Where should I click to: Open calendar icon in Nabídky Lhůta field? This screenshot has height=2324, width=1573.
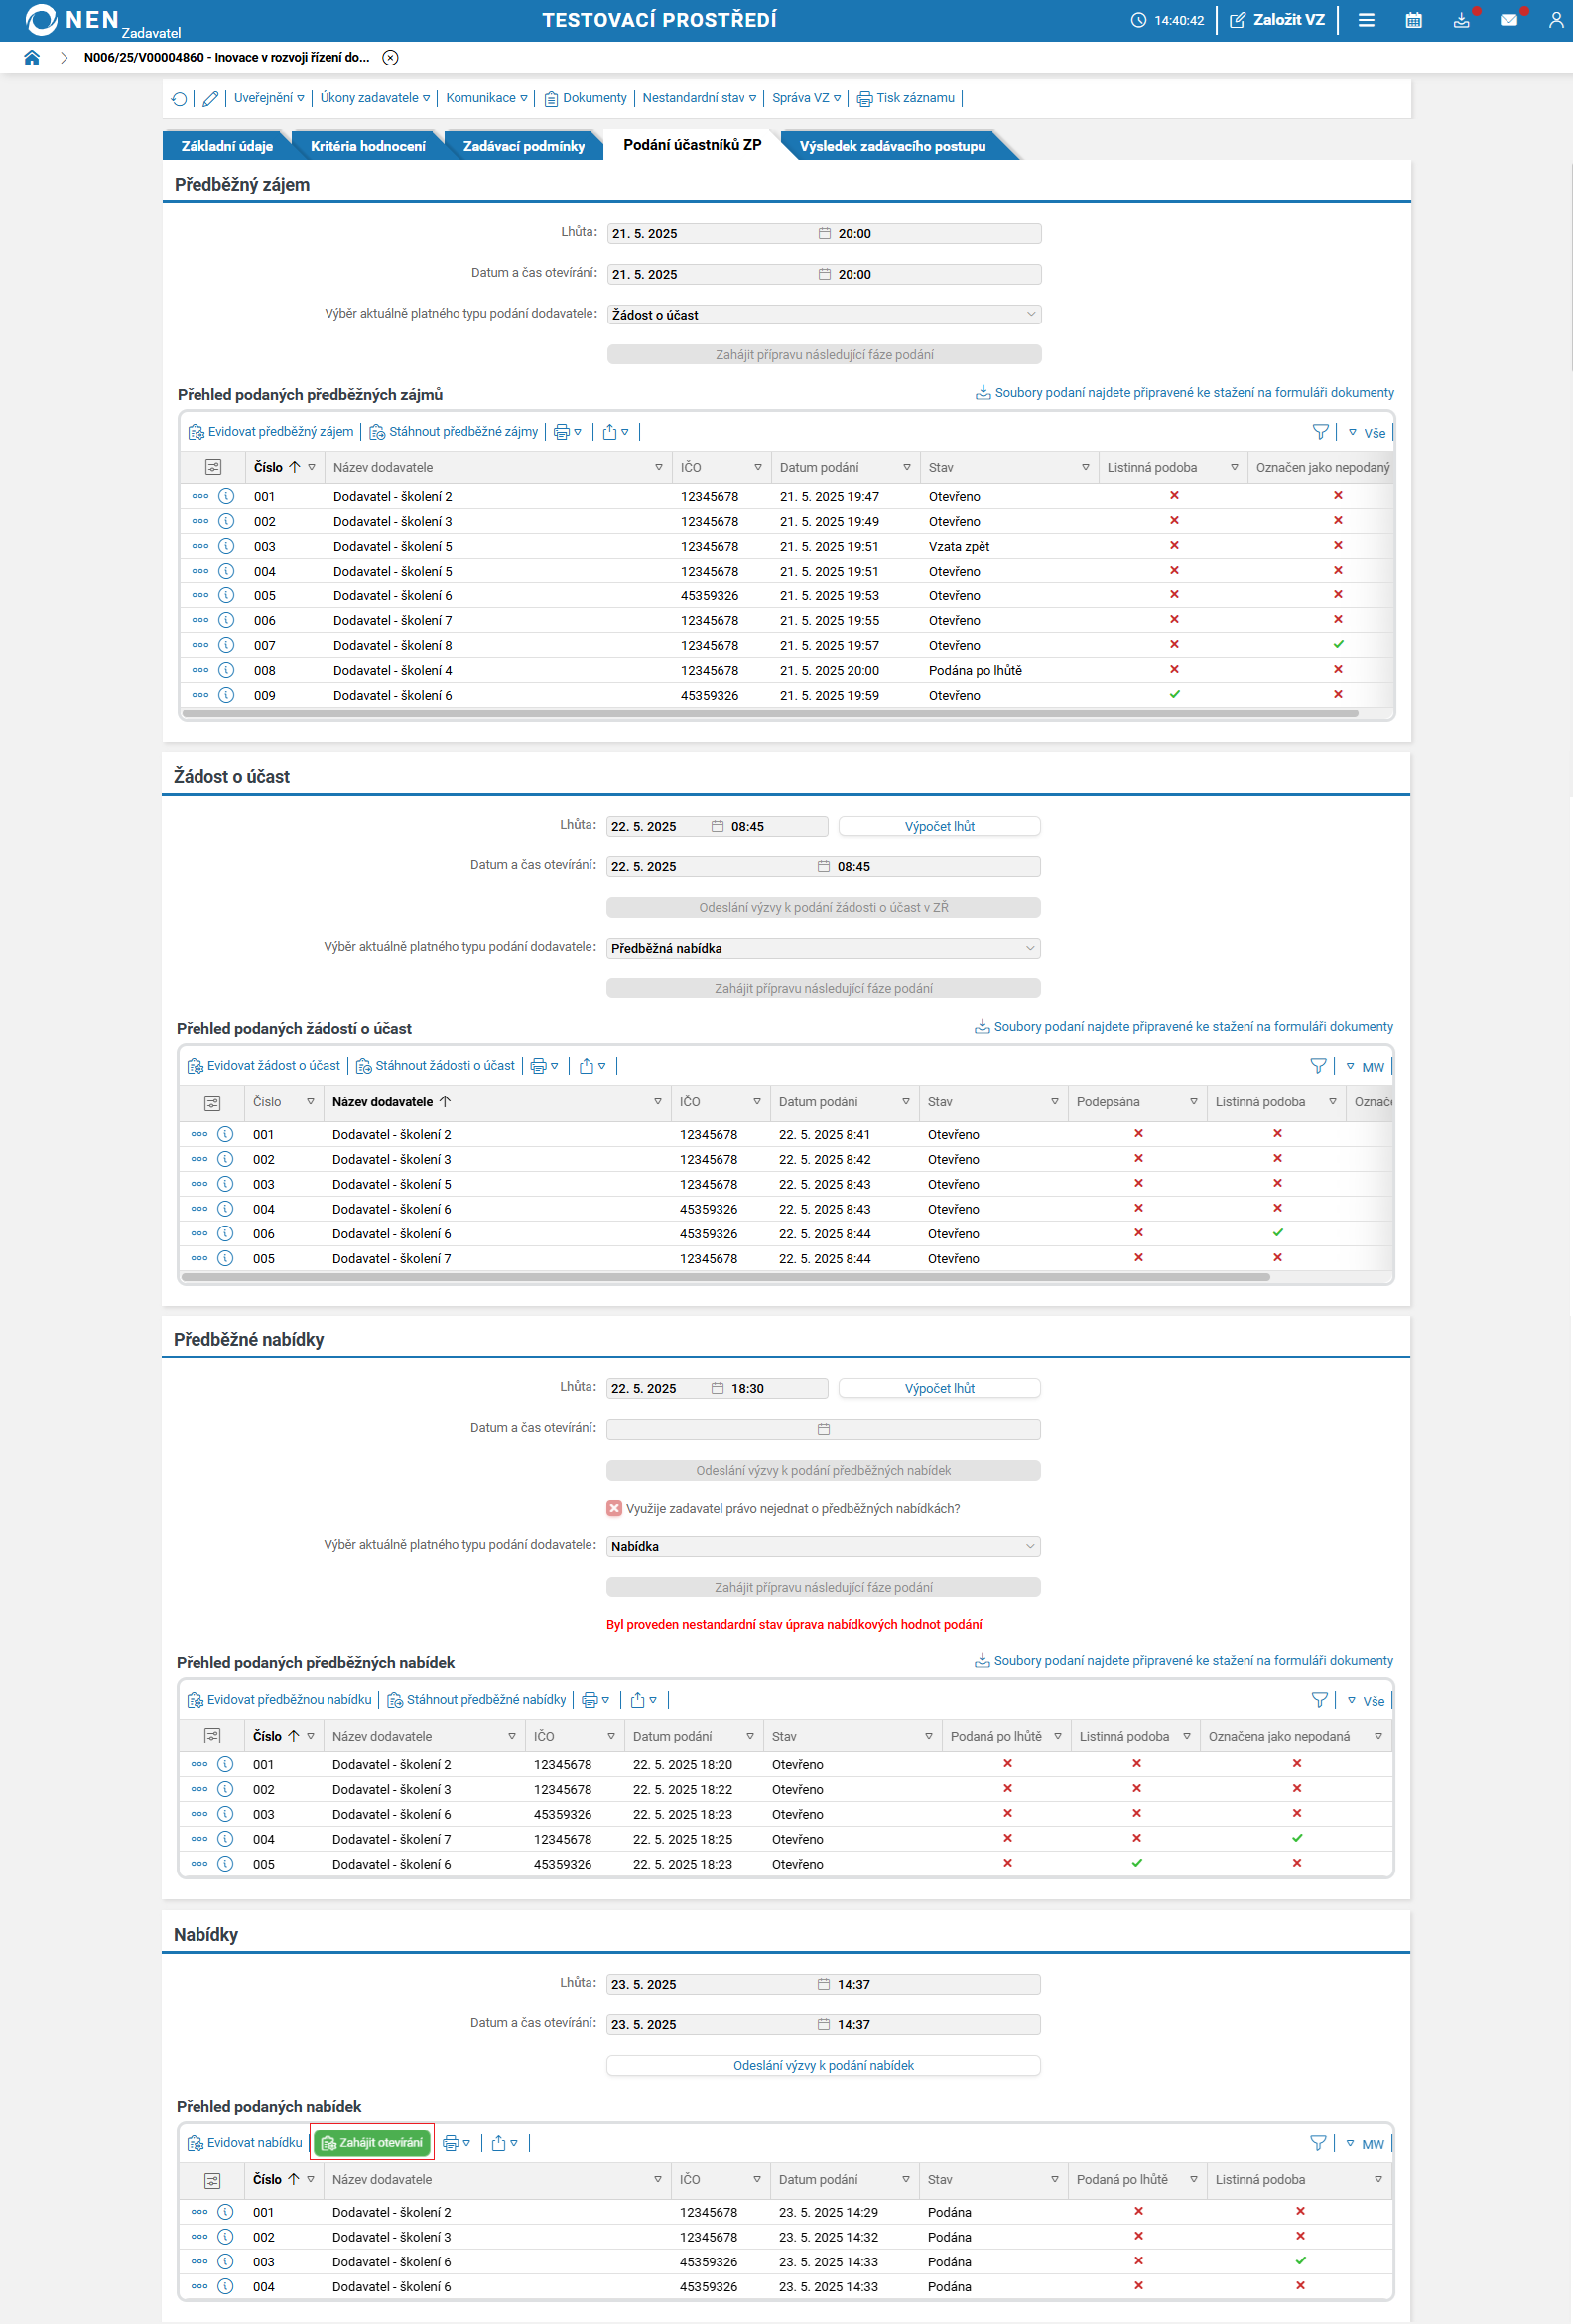824,1984
